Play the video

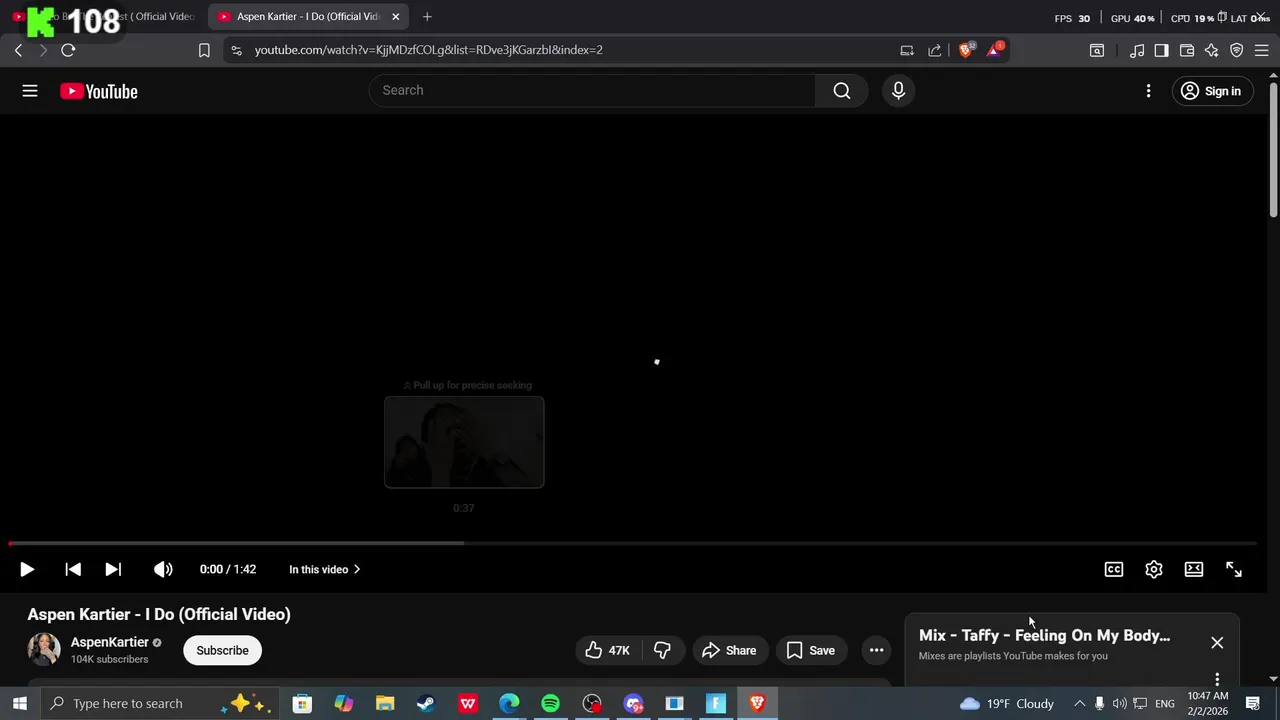[x=27, y=569]
